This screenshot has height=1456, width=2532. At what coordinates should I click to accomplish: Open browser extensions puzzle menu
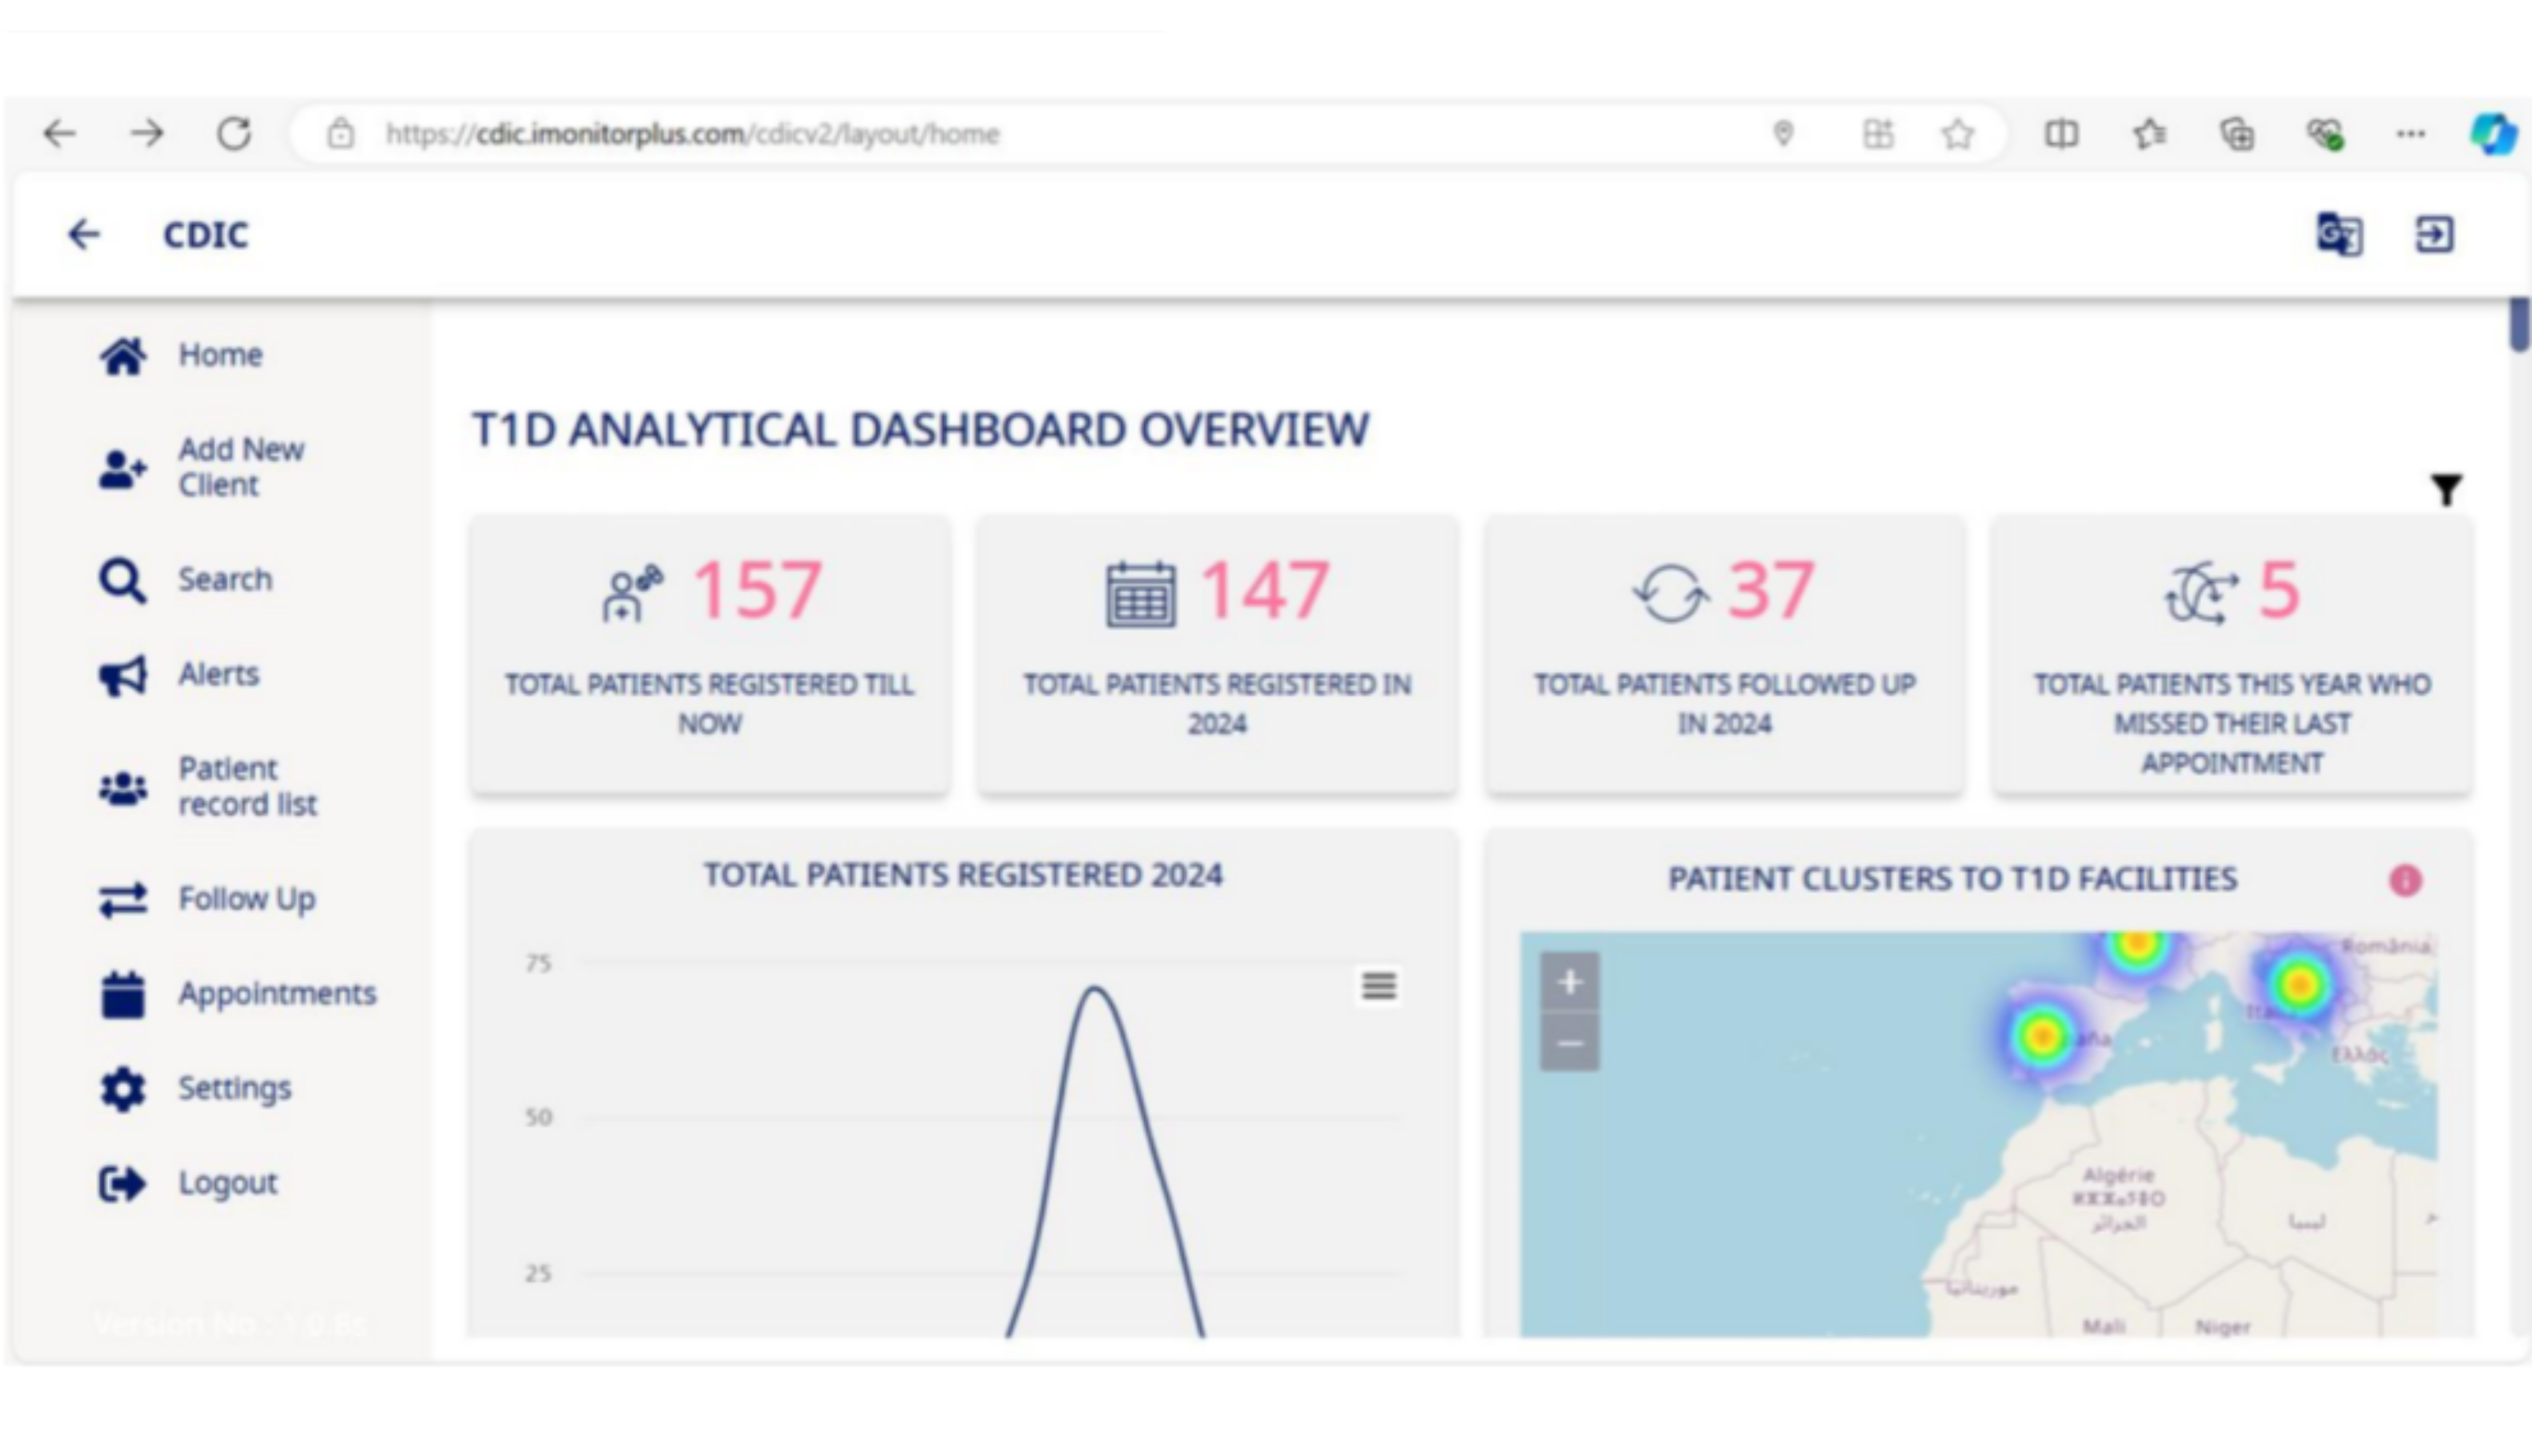pos(2237,133)
